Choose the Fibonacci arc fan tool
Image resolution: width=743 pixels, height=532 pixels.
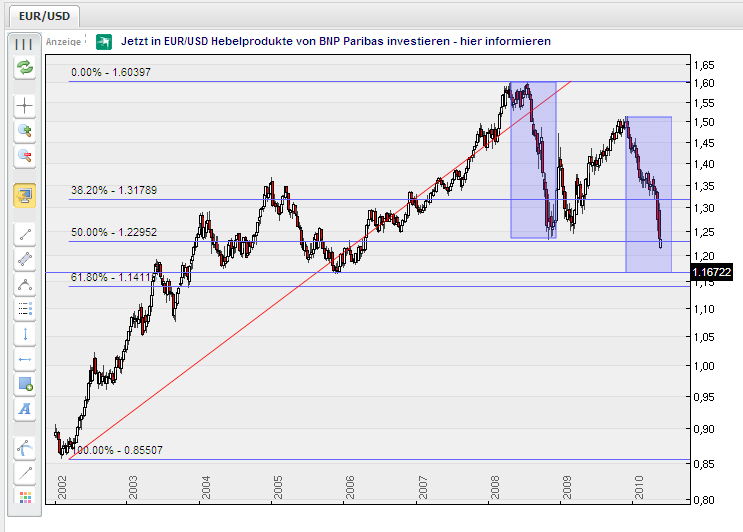(25, 448)
